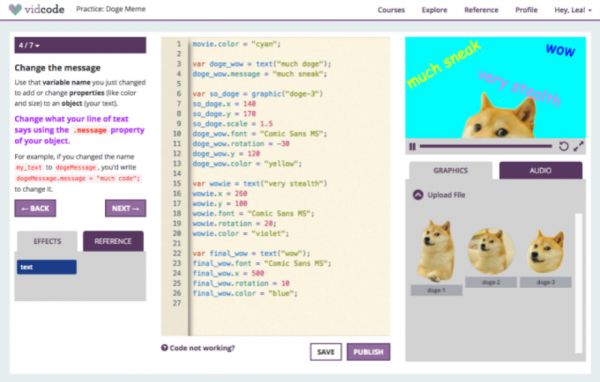Image resolution: width=600 pixels, height=382 pixels.
Task: Click the question mark help icon
Action: pyautogui.click(x=165, y=348)
